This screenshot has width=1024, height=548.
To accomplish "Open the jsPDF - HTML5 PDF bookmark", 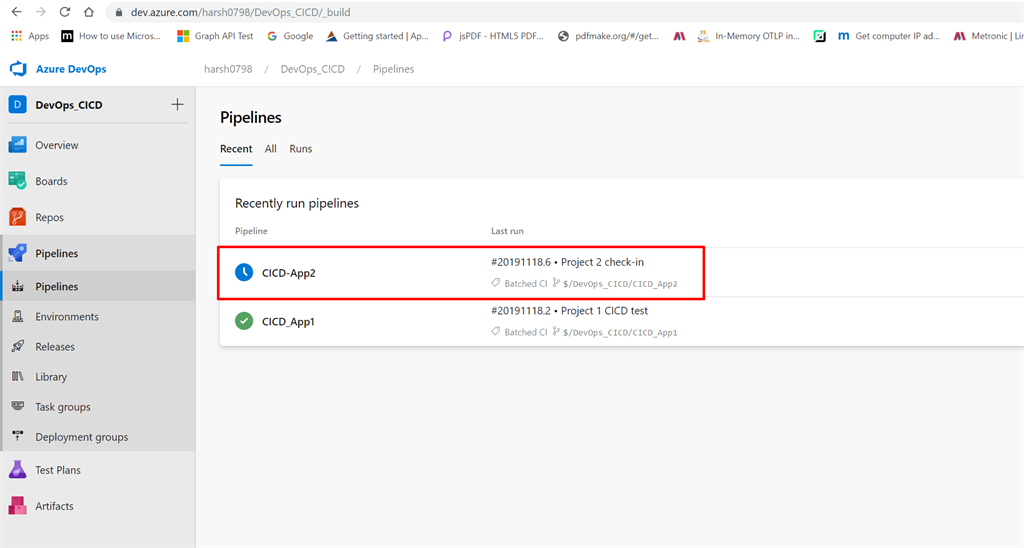I will [492, 36].
